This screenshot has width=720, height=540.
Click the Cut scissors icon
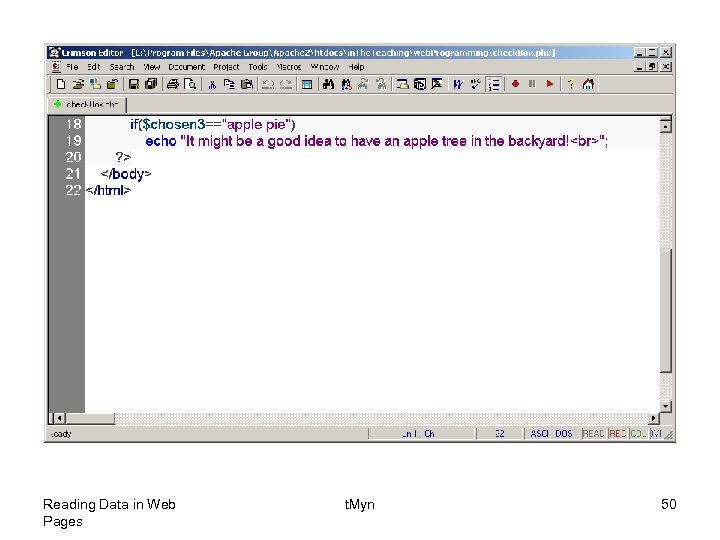click(x=212, y=84)
